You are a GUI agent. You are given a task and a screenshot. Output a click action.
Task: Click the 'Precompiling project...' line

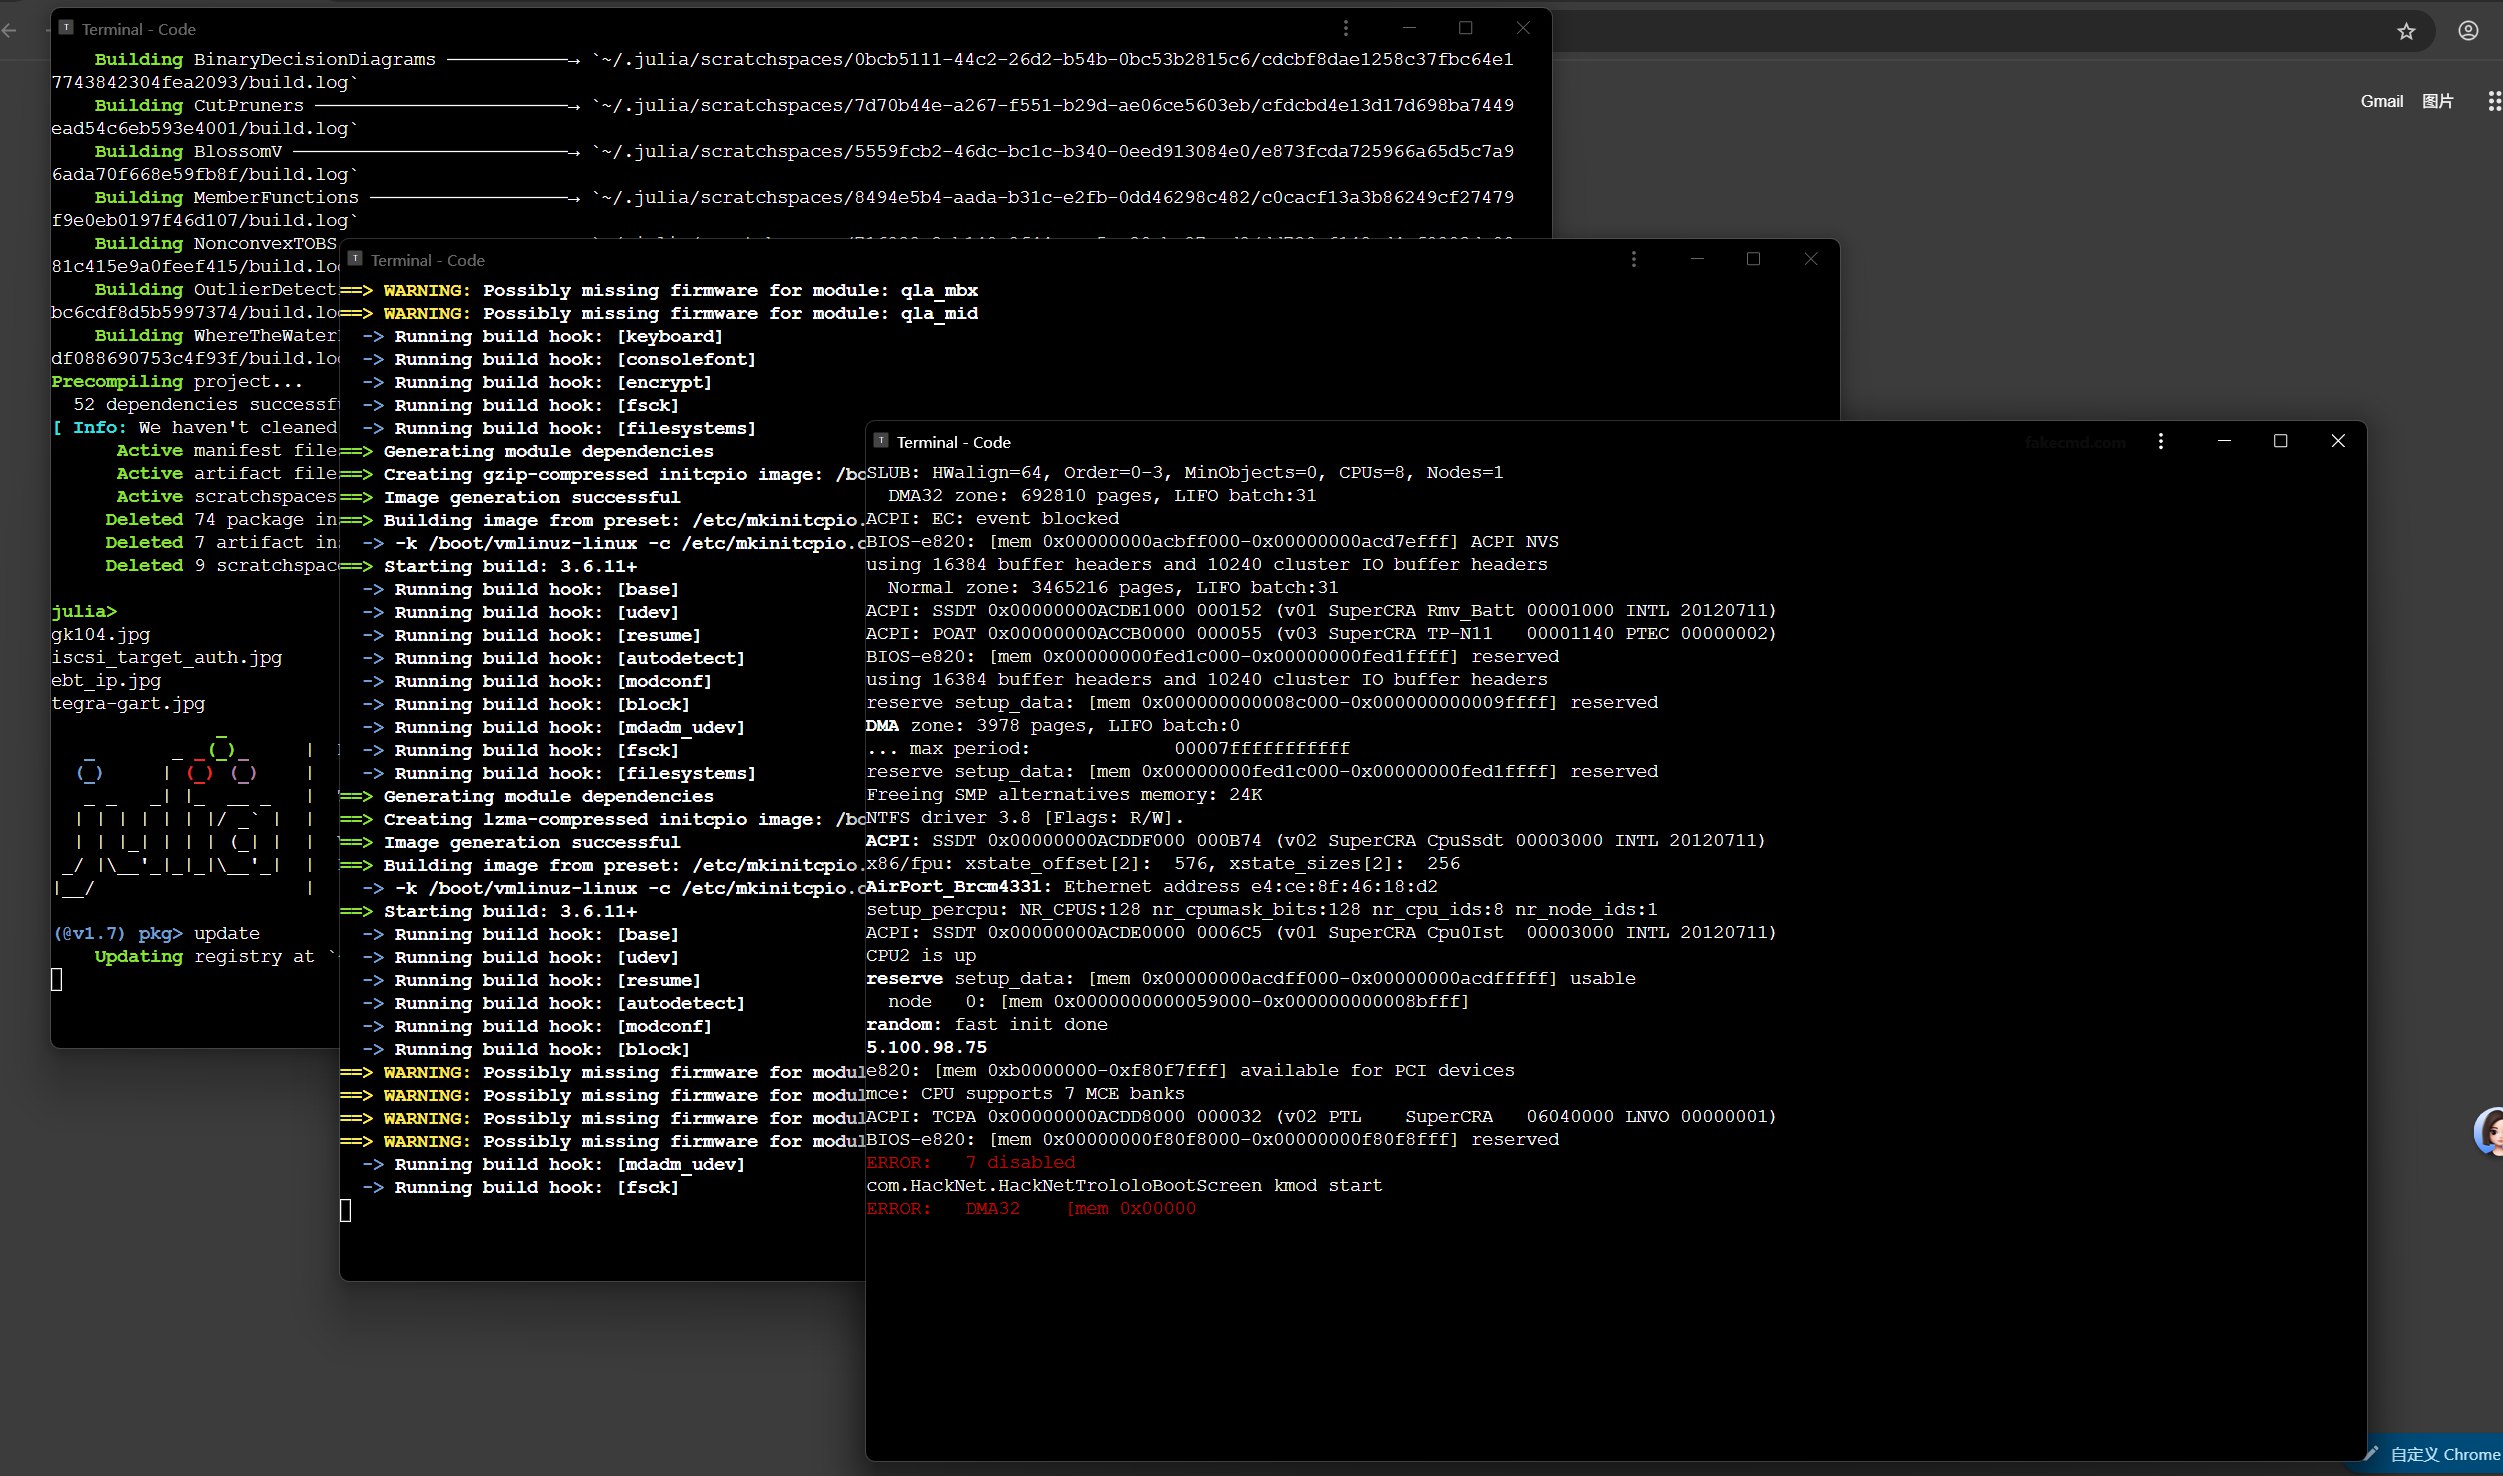pyautogui.click(x=177, y=381)
